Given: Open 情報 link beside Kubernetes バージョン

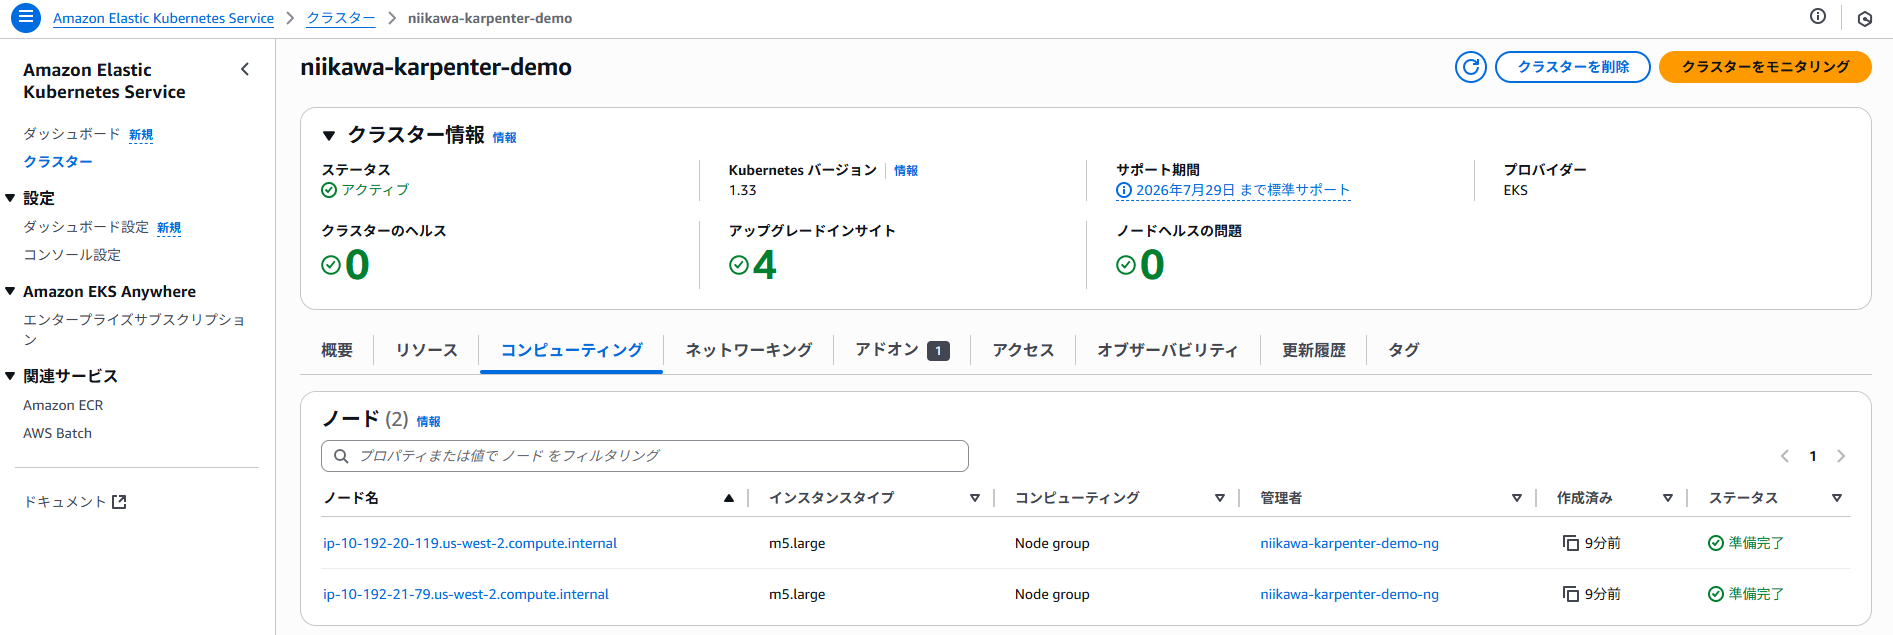Looking at the screenshot, I should point(906,171).
